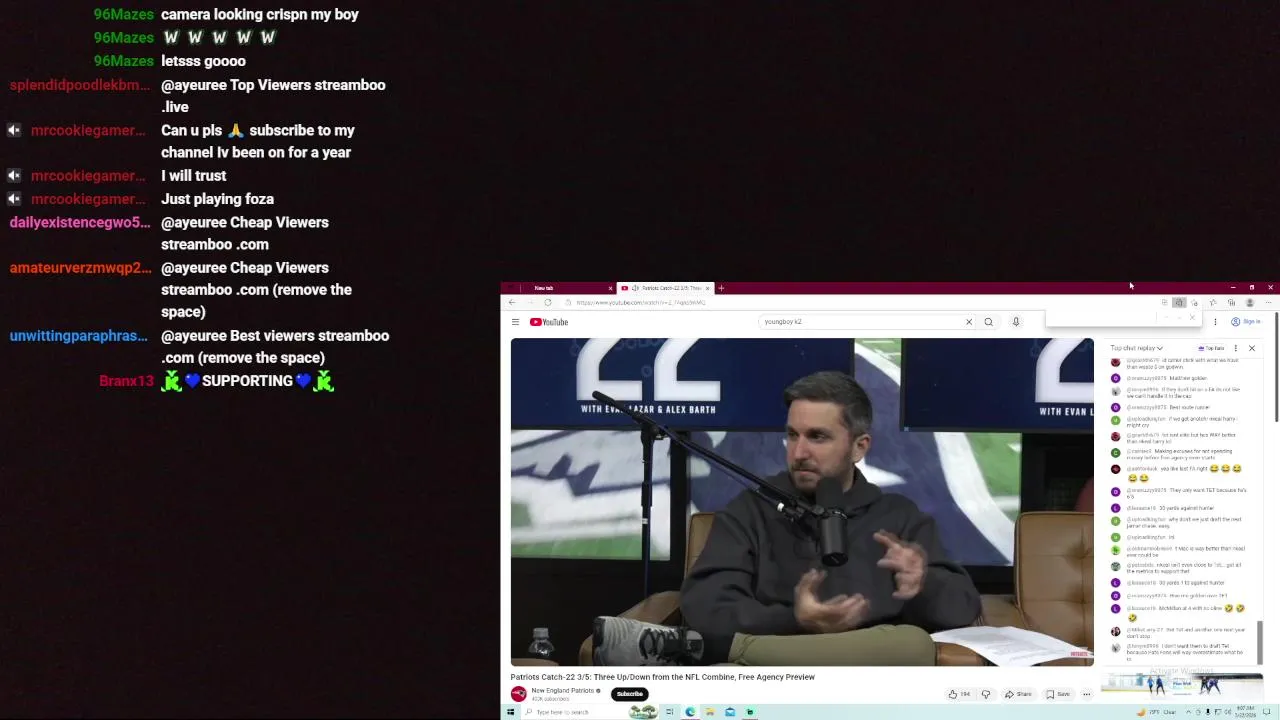
Task: Open File Explorer from the taskbar
Action: pyautogui.click(x=710, y=712)
